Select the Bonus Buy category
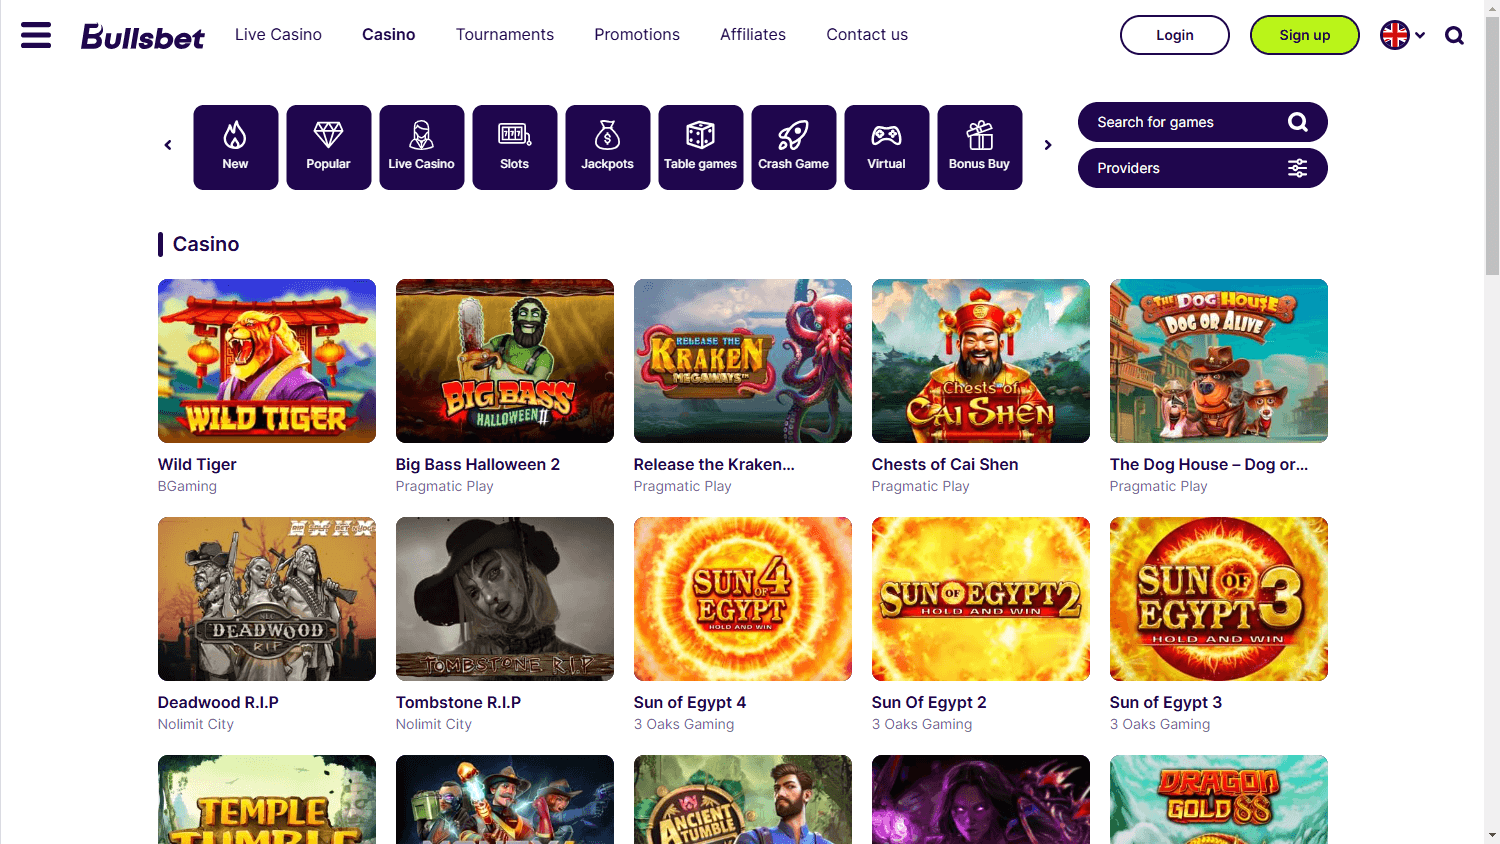1500x844 pixels. (980, 147)
